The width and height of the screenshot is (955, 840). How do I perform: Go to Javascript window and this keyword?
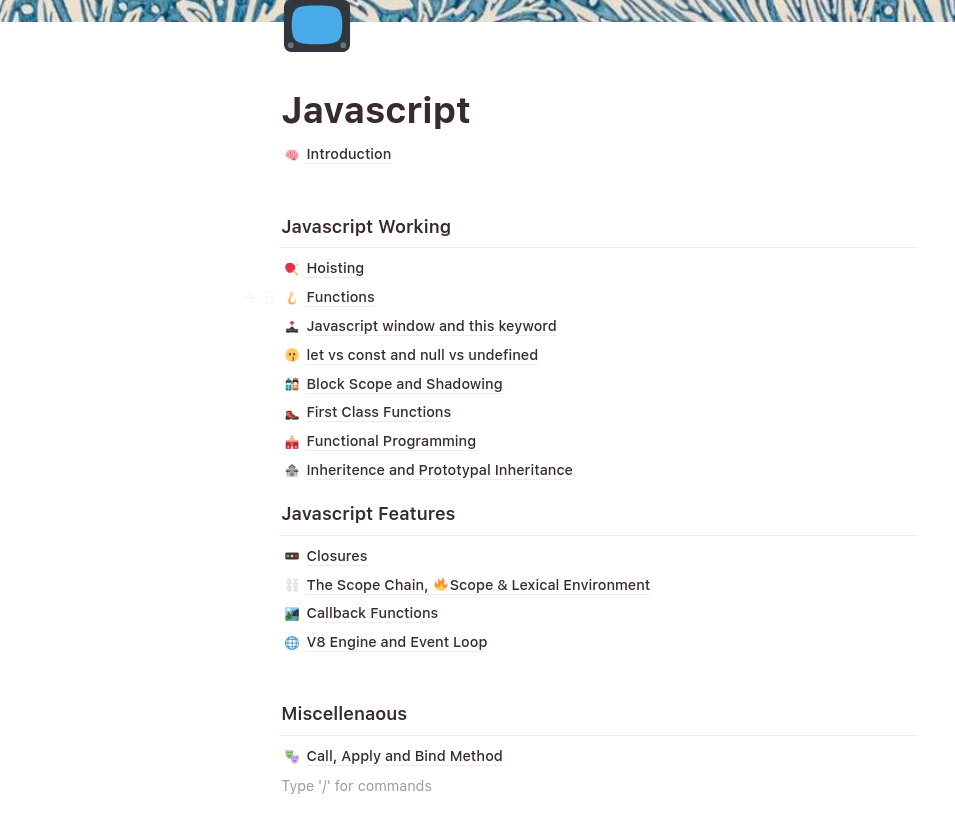click(431, 326)
